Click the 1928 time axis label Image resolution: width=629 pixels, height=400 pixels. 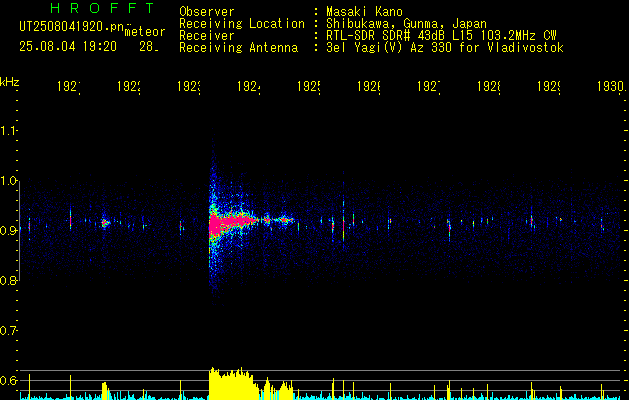(489, 87)
